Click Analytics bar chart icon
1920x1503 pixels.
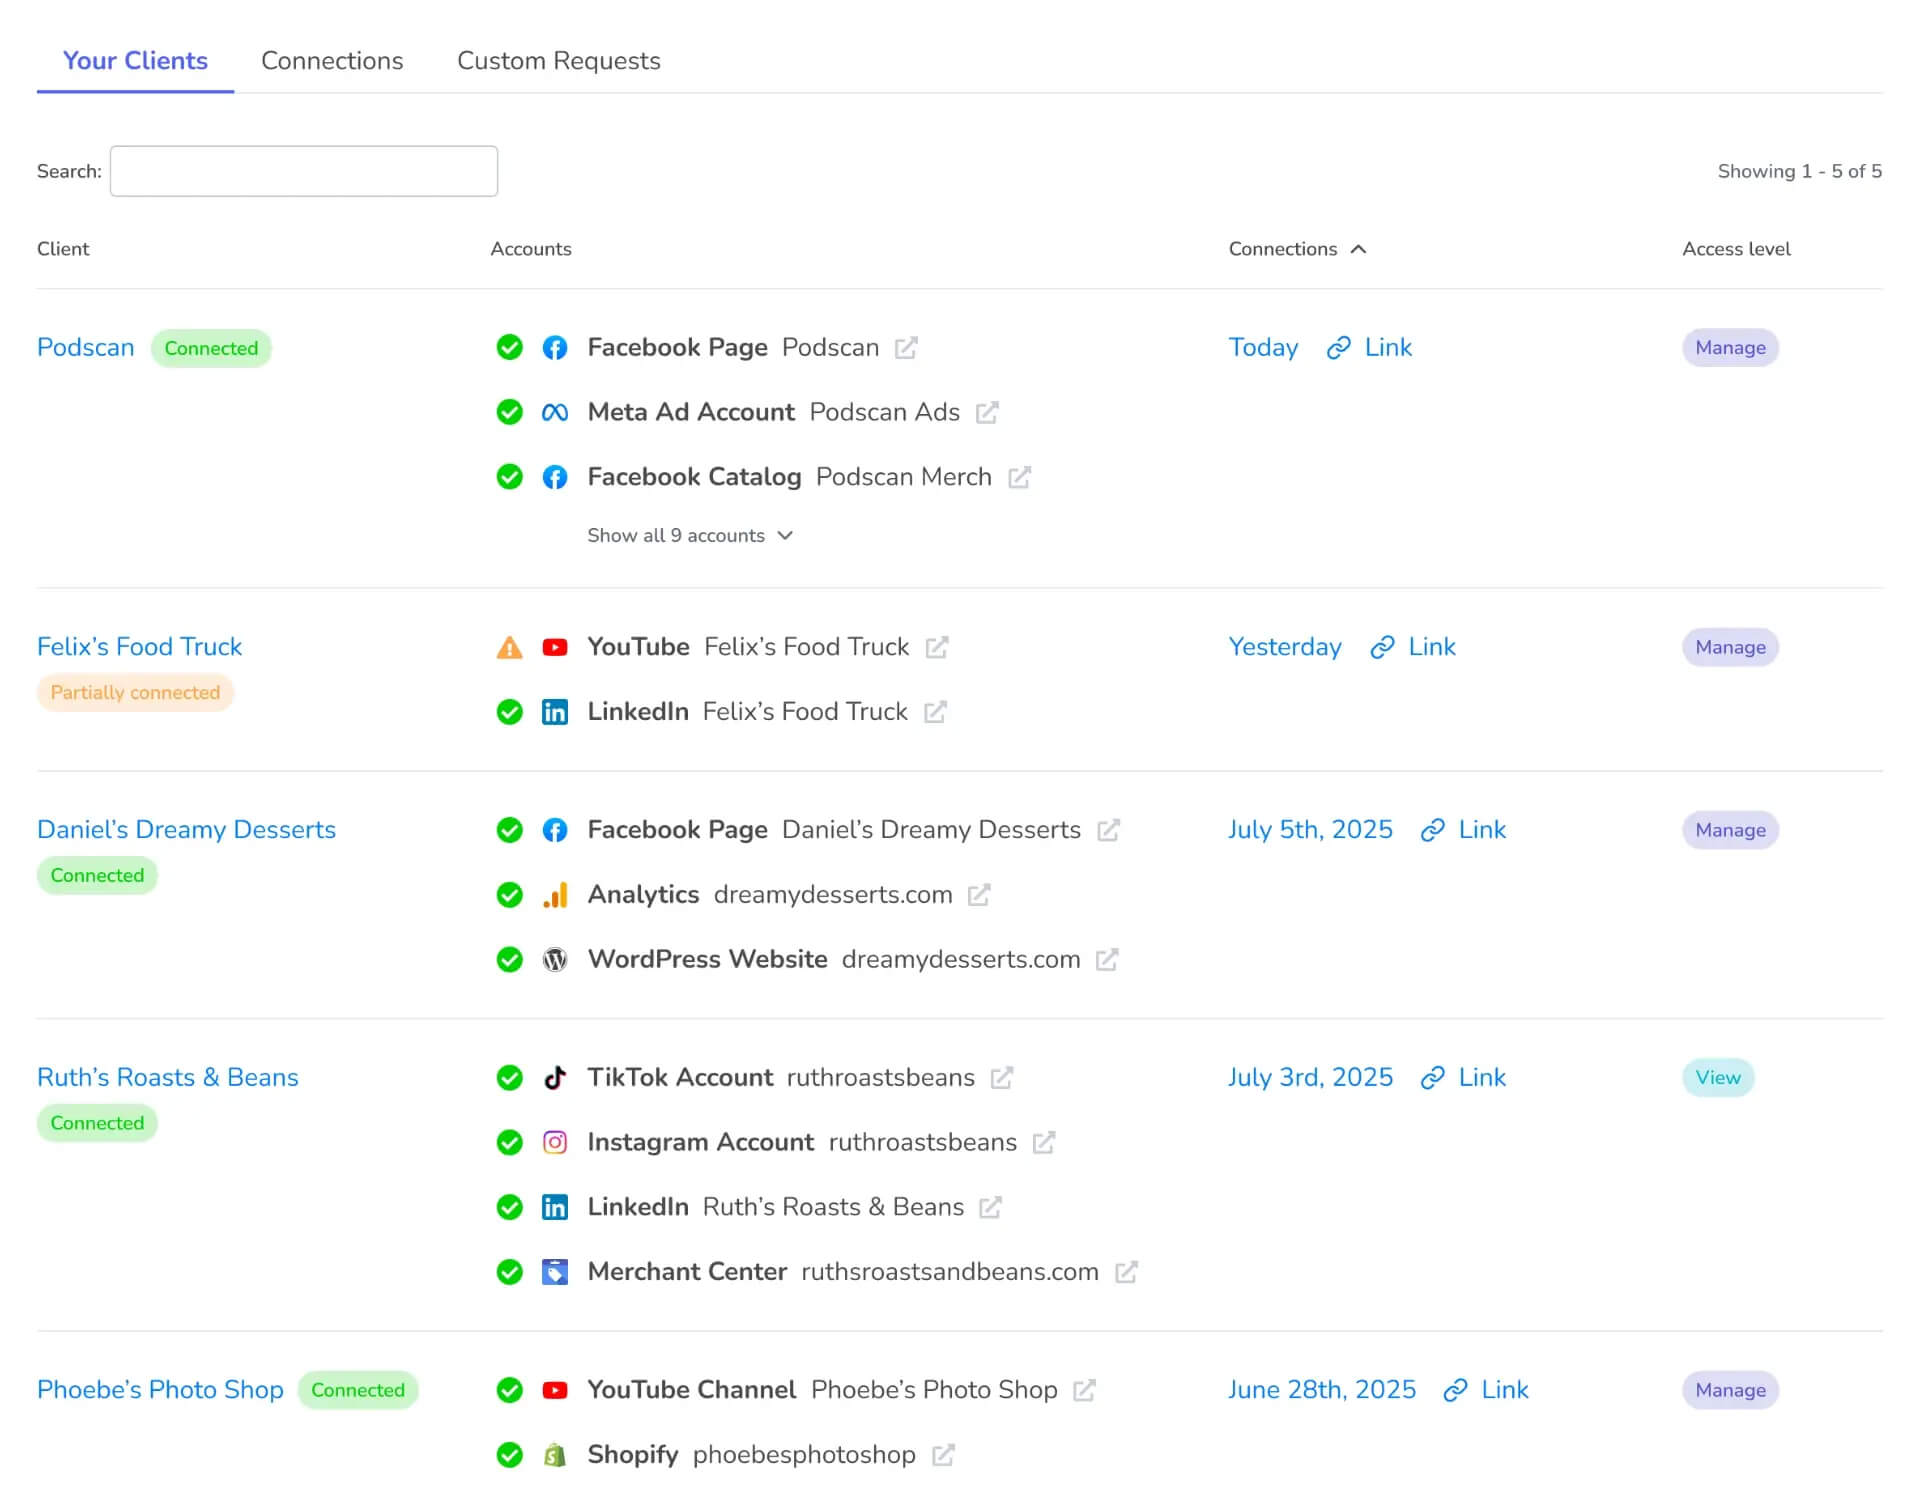[x=555, y=895]
